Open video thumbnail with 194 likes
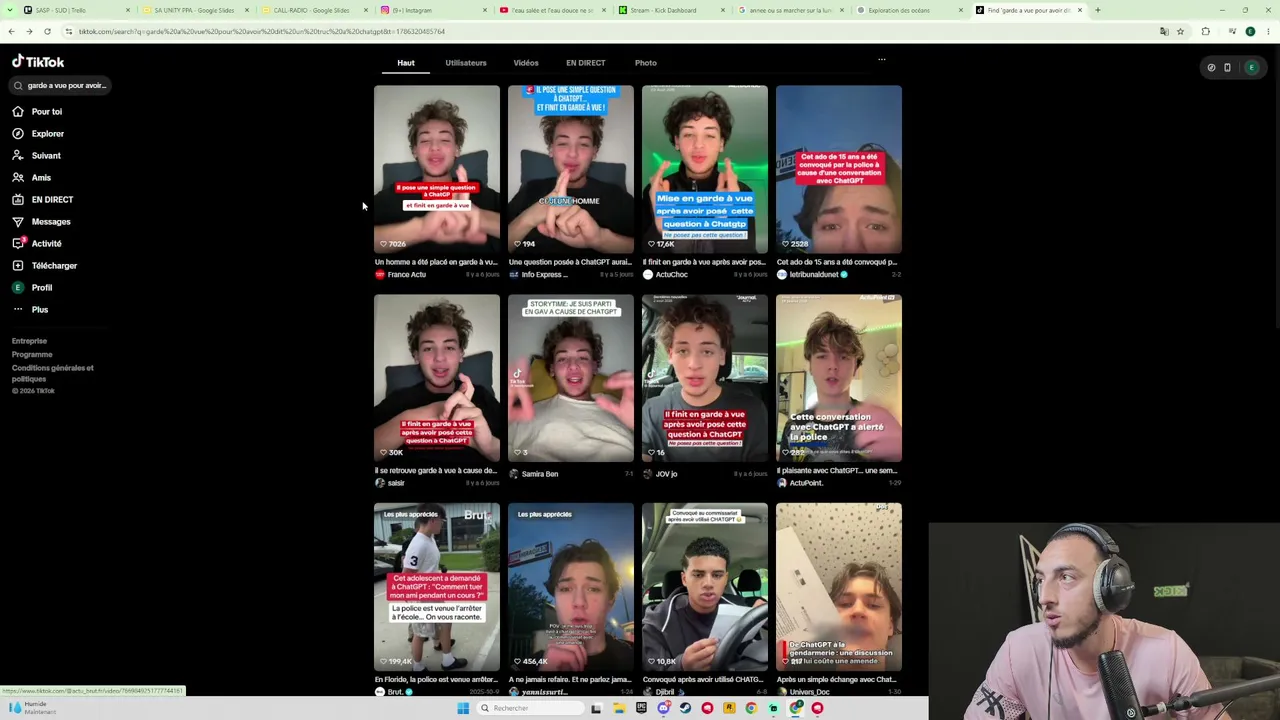Image resolution: width=1280 pixels, height=720 pixels. pos(571,169)
